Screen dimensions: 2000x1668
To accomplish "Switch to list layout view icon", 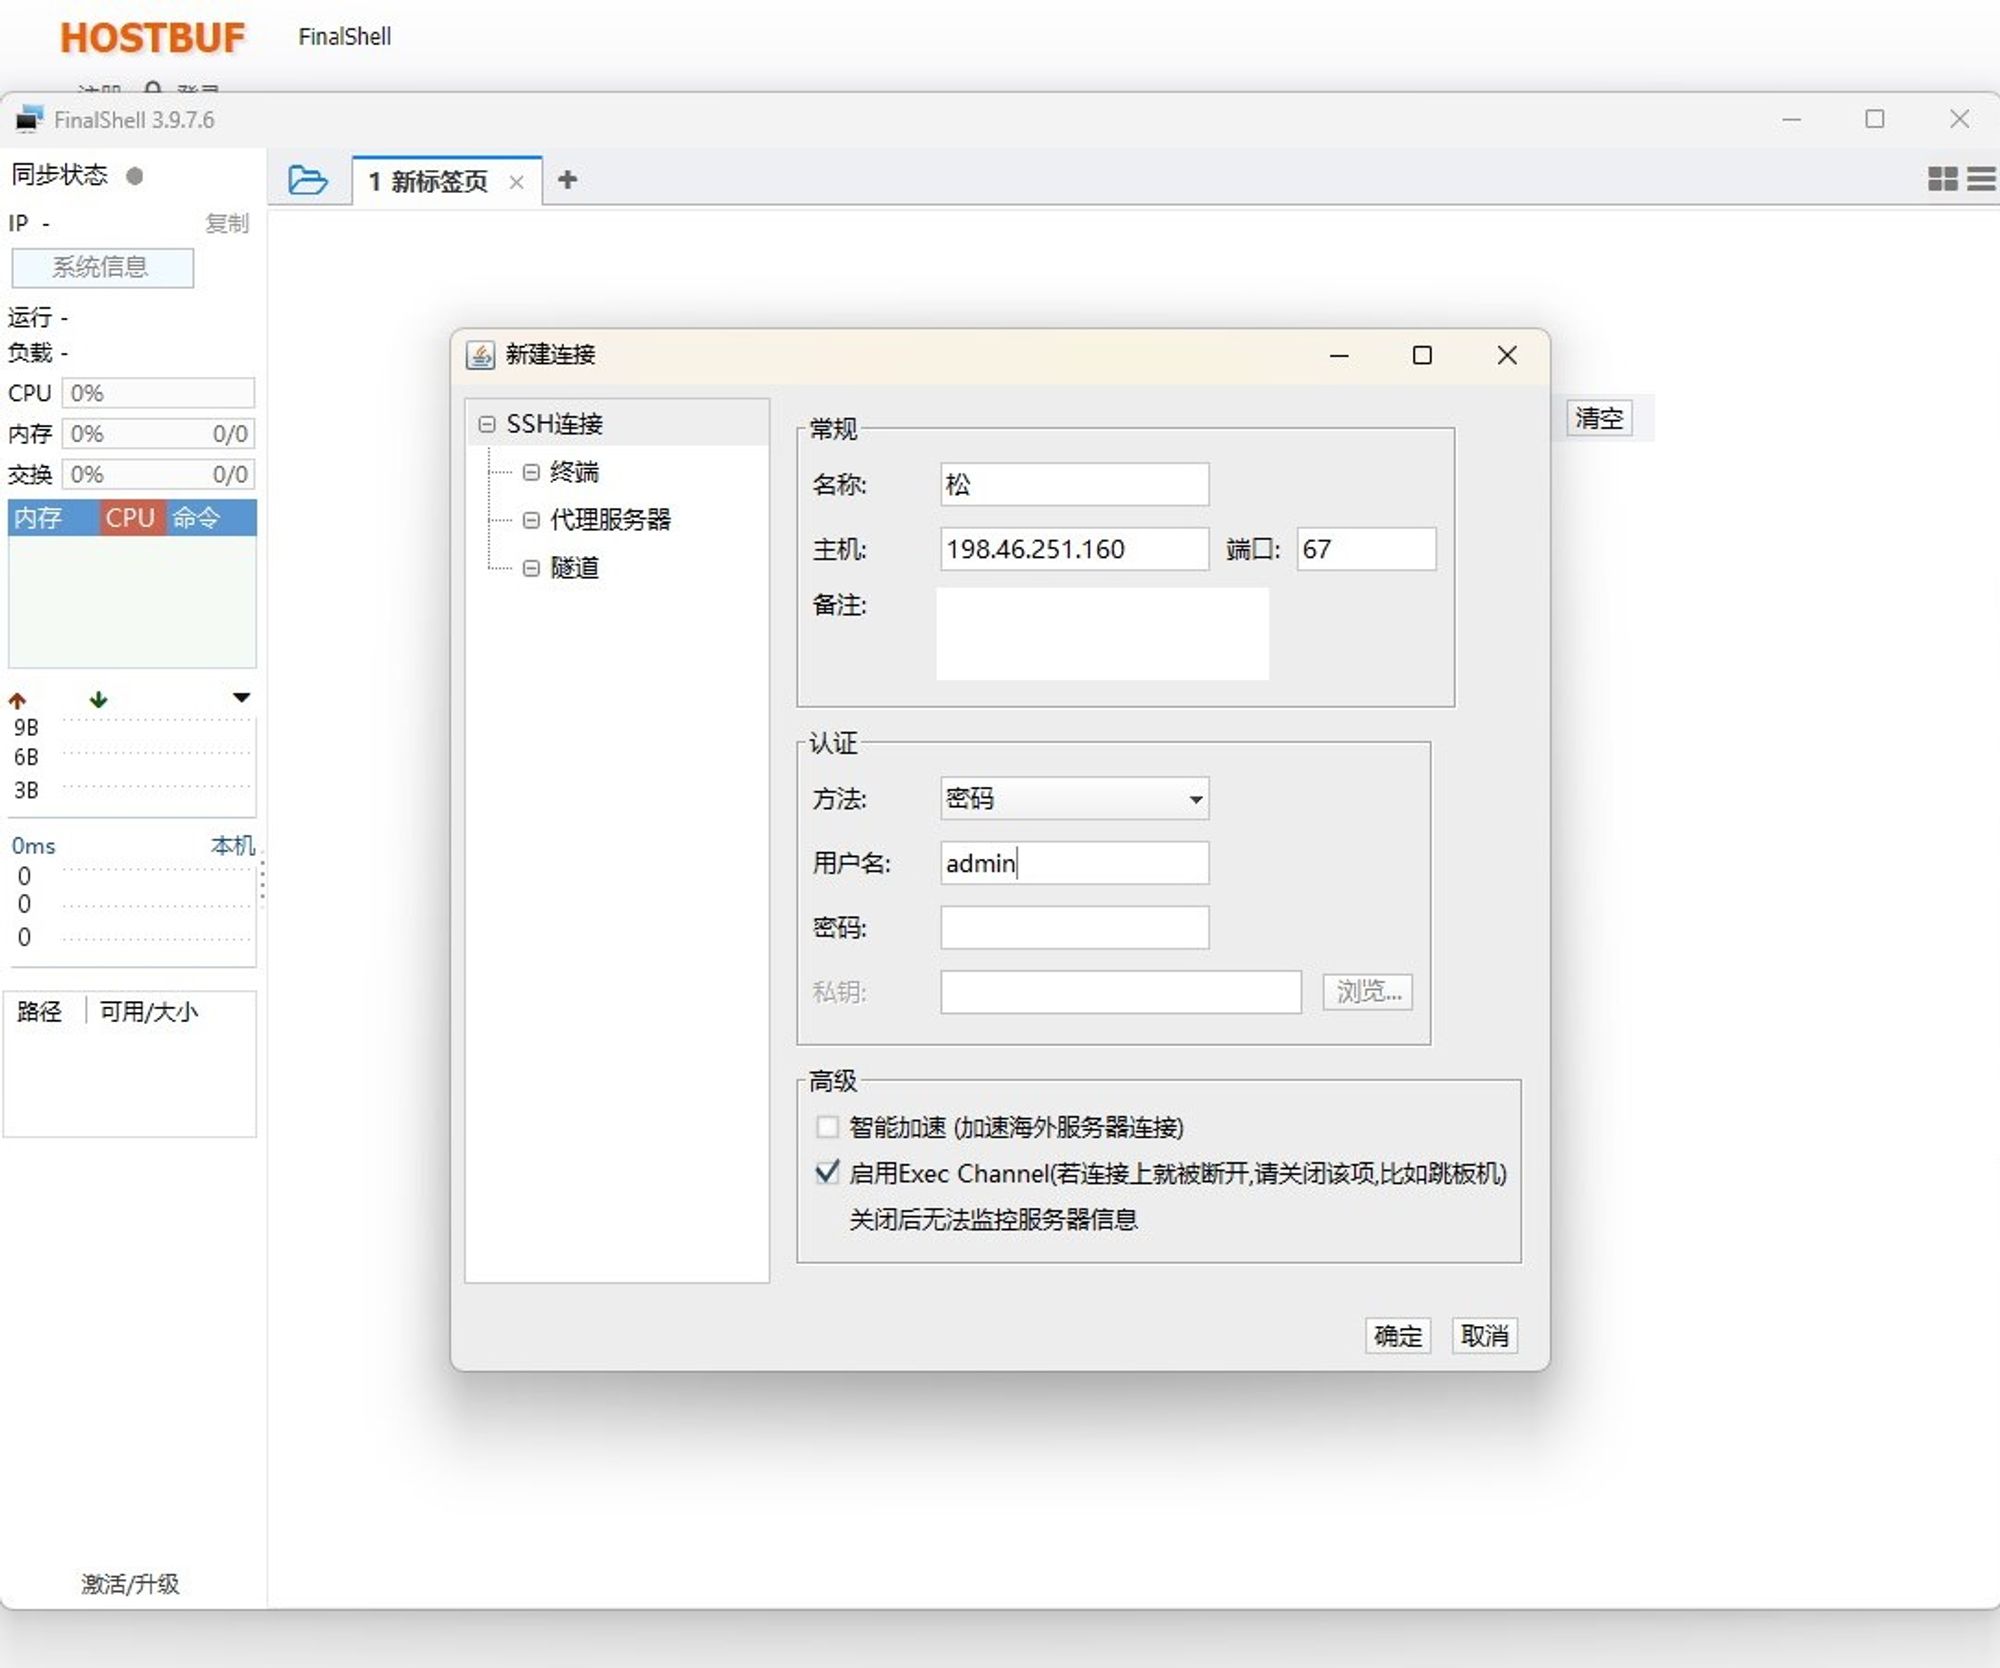I will pos(1981,179).
